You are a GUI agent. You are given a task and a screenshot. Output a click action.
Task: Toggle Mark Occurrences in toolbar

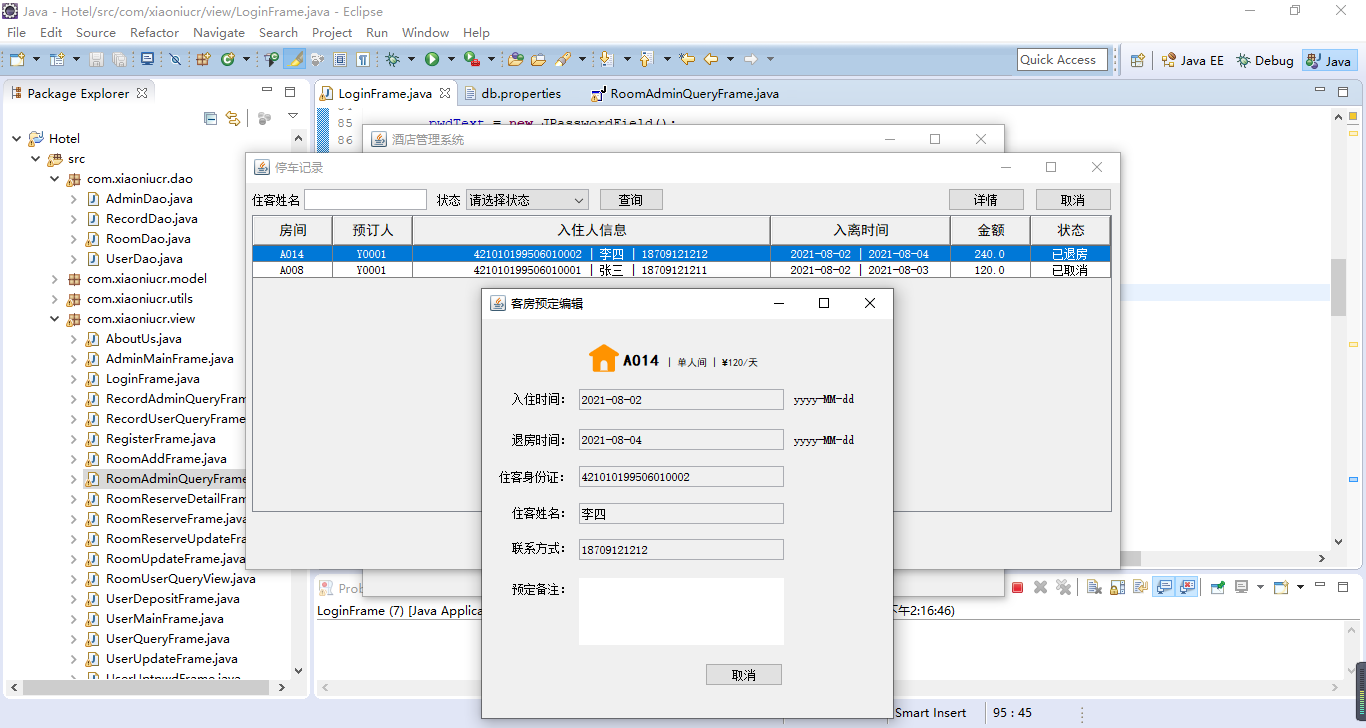point(295,60)
